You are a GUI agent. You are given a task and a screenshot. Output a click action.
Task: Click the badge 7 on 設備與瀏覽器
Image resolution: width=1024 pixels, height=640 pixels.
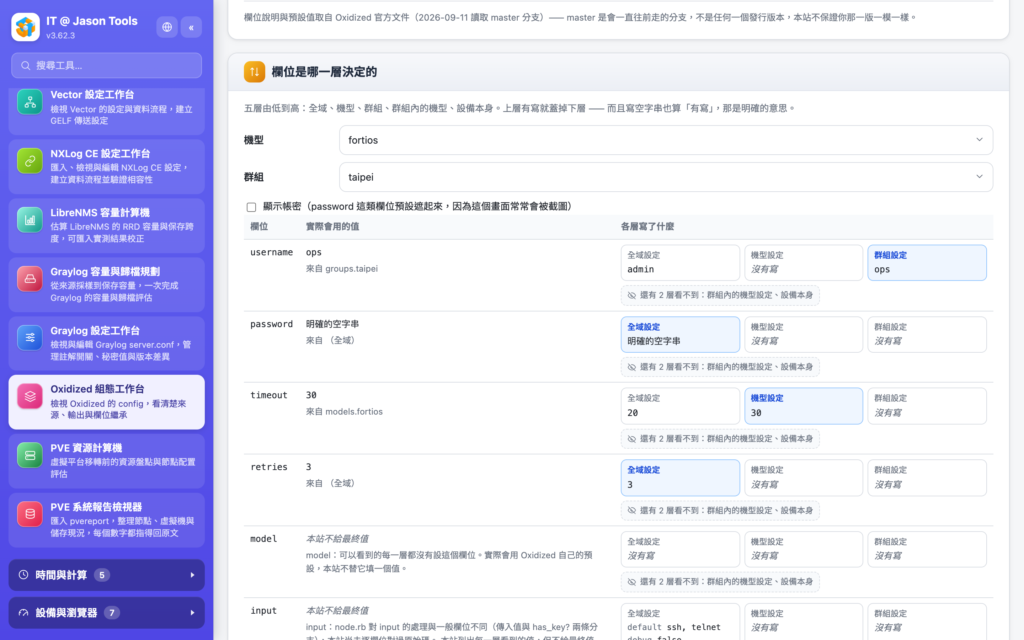coord(112,613)
